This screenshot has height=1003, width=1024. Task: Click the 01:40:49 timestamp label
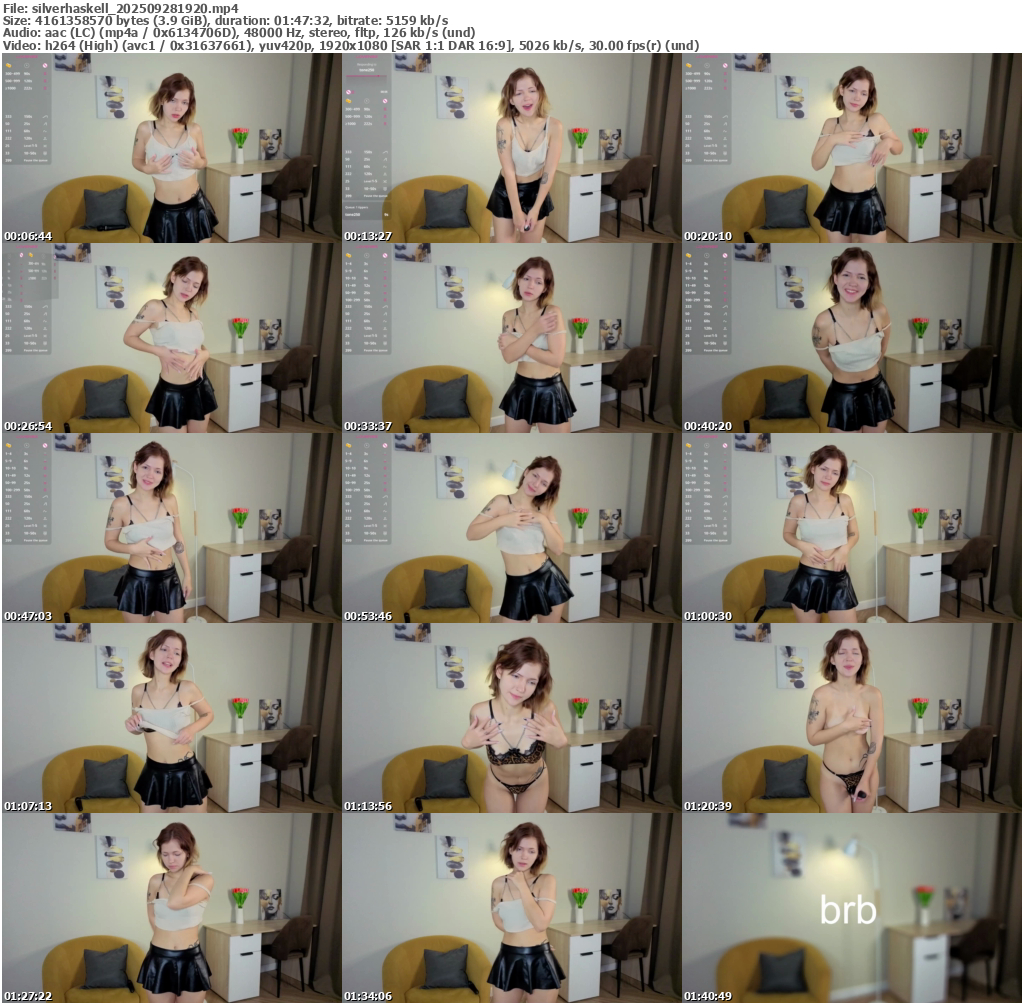coord(707,996)
